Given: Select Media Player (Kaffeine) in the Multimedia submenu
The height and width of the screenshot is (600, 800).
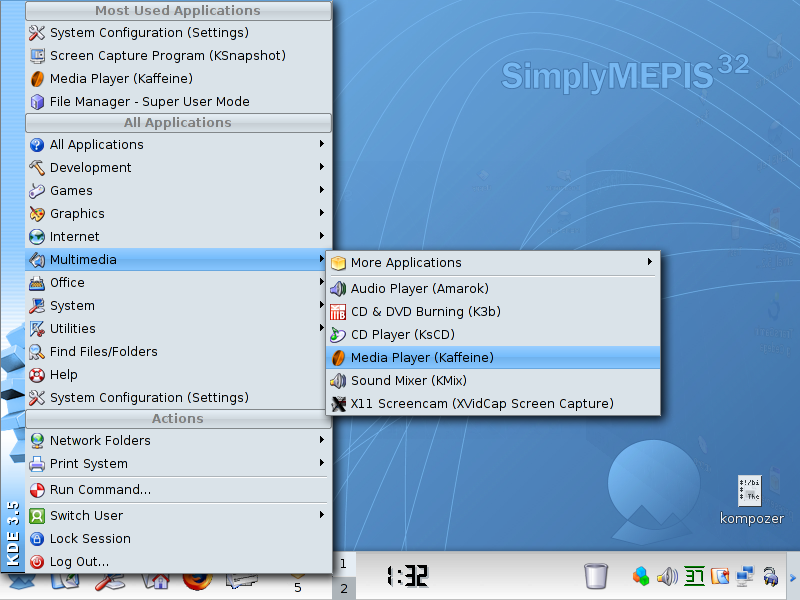Looking at the screenshot, I should pyautogui.click(x=421, y=357).
